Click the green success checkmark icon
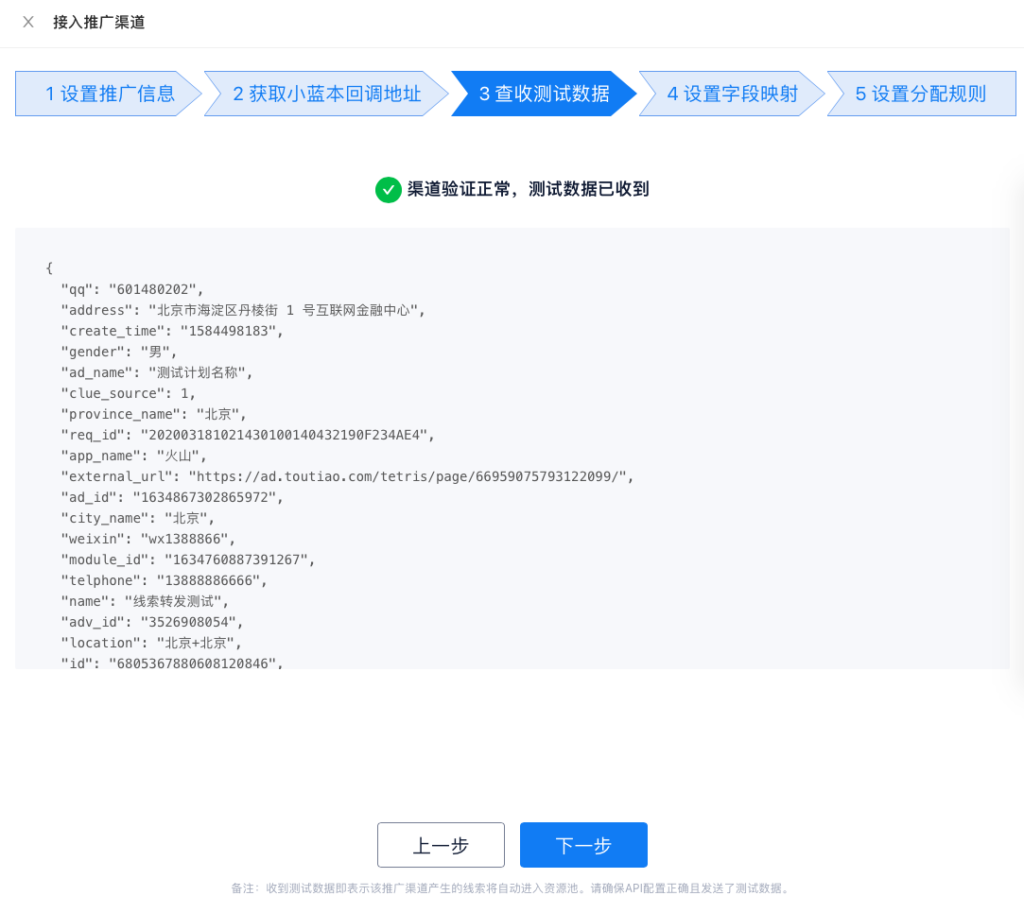Screen dimensions: 1024x913 point(387,189)
